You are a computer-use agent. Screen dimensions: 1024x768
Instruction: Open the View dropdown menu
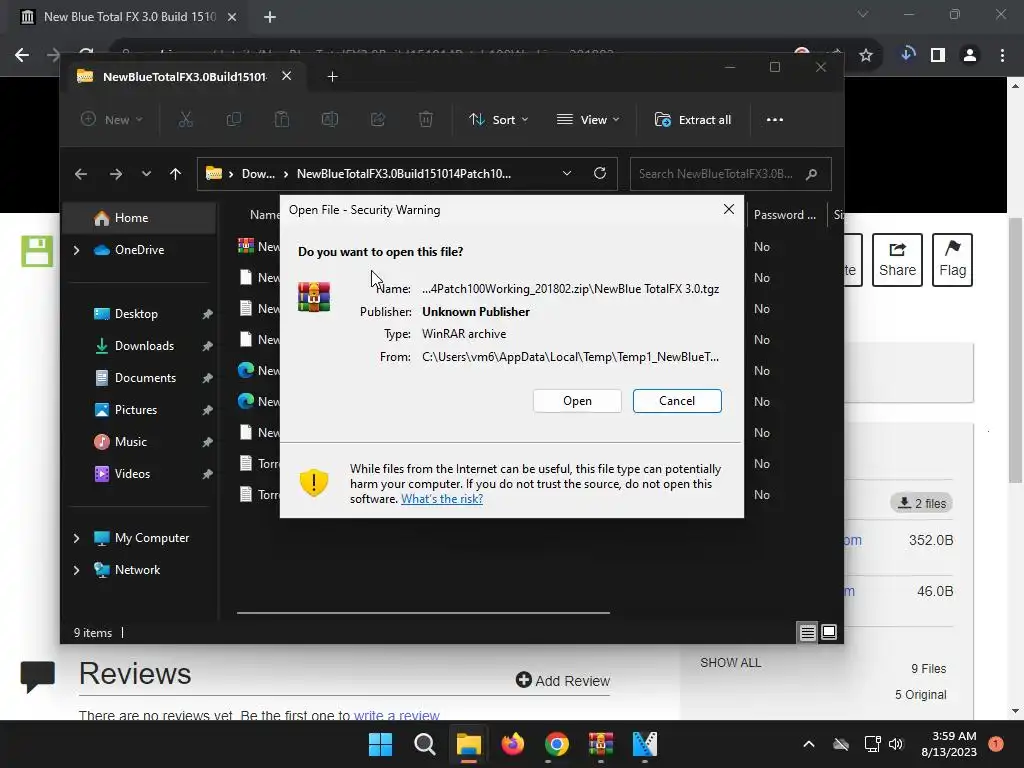coord(588,120)
